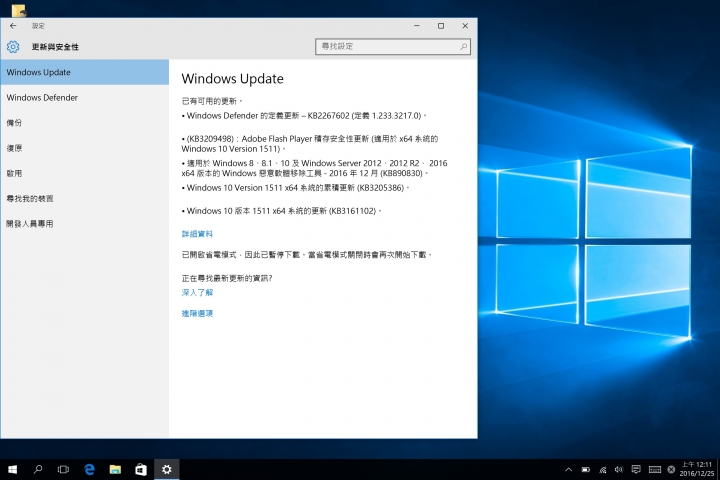Open the 備份 (Backup) section
Image resolution: width=720 pixels, height=480 pixels.
pos(84,123)
